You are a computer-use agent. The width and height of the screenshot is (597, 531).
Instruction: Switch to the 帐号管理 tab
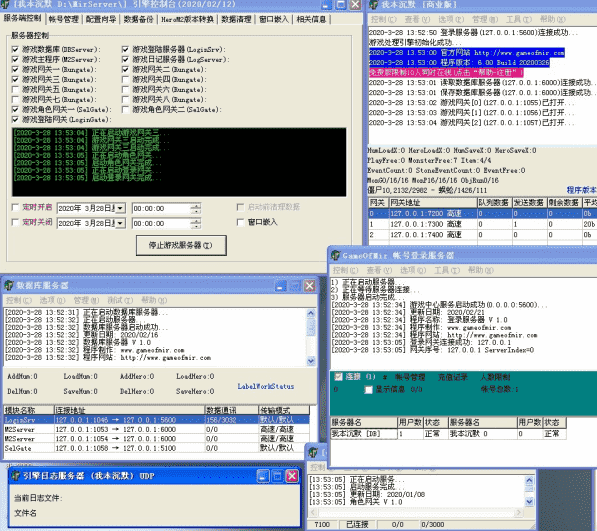(x=64, y=19)
